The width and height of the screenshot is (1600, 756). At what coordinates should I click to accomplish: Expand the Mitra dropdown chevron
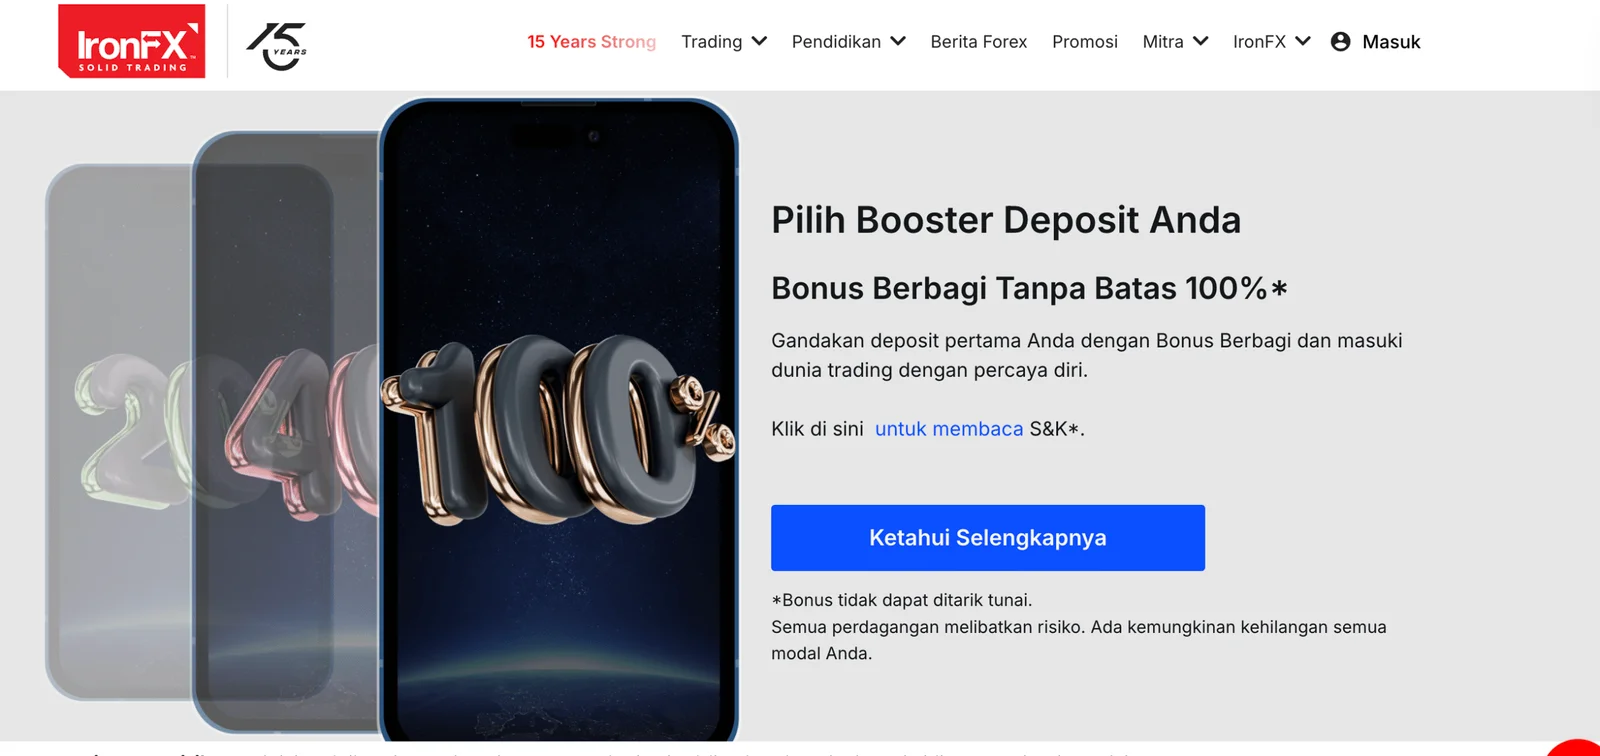coord(1201,41)
